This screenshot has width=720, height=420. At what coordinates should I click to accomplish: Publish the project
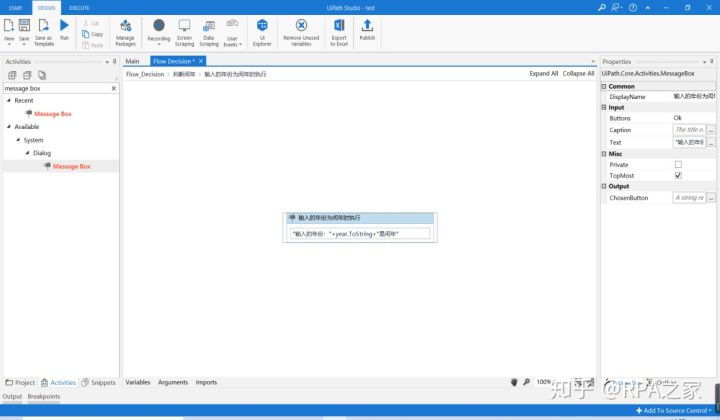click(367, 30)
